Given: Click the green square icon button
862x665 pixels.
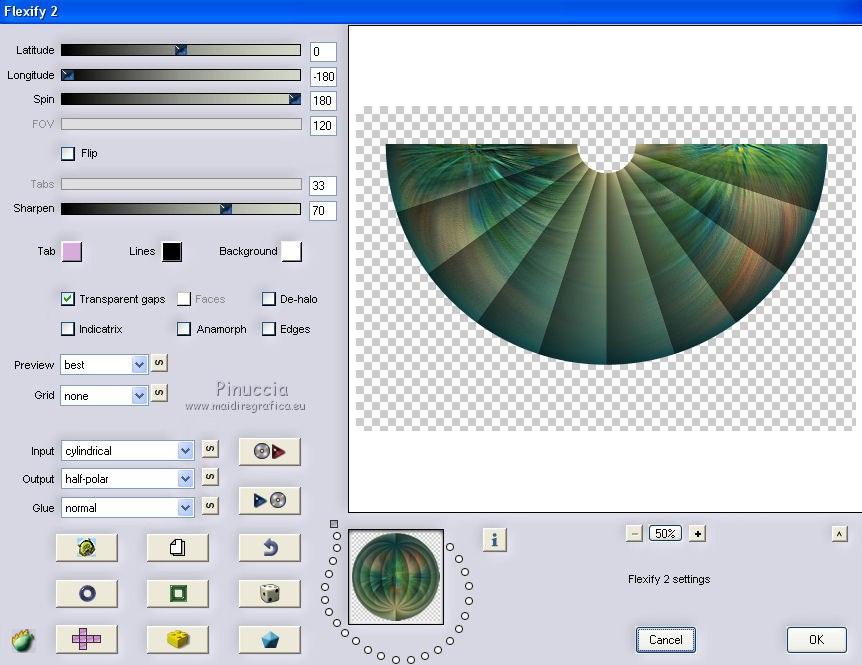Looking at the screenshot, I should tap(178, 594).
